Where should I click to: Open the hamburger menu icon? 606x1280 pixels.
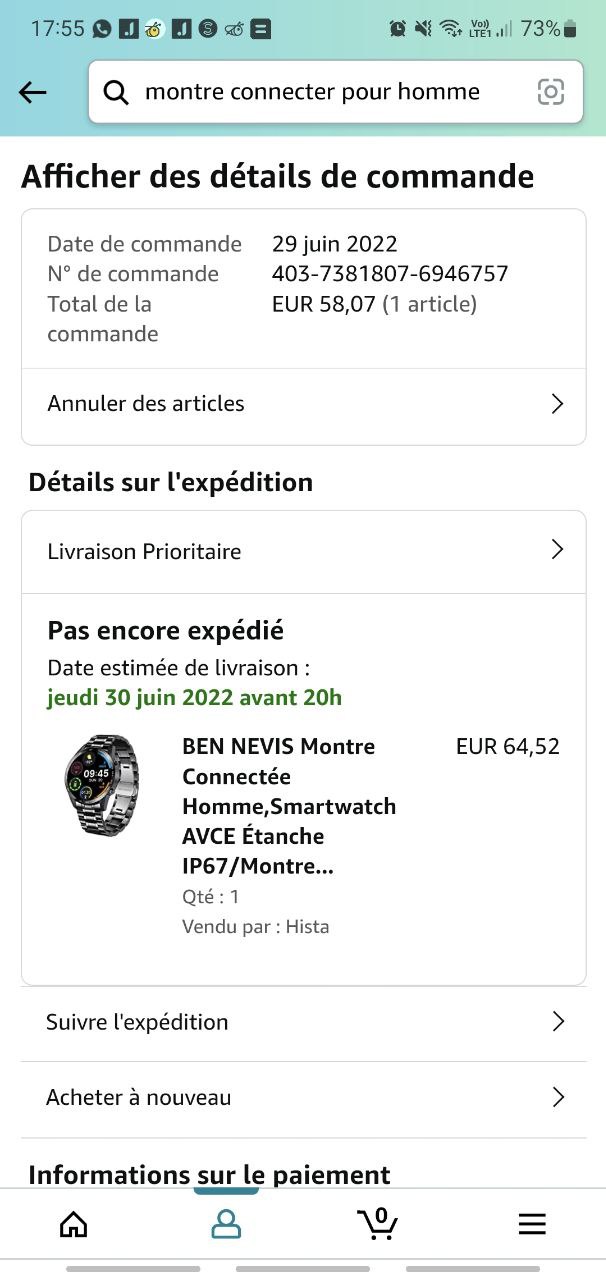pos(532,1224)
